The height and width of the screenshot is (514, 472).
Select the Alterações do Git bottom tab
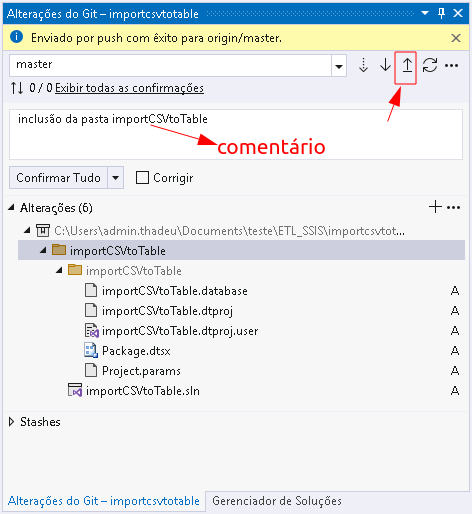pyautogui.click(x=104, y=501)
